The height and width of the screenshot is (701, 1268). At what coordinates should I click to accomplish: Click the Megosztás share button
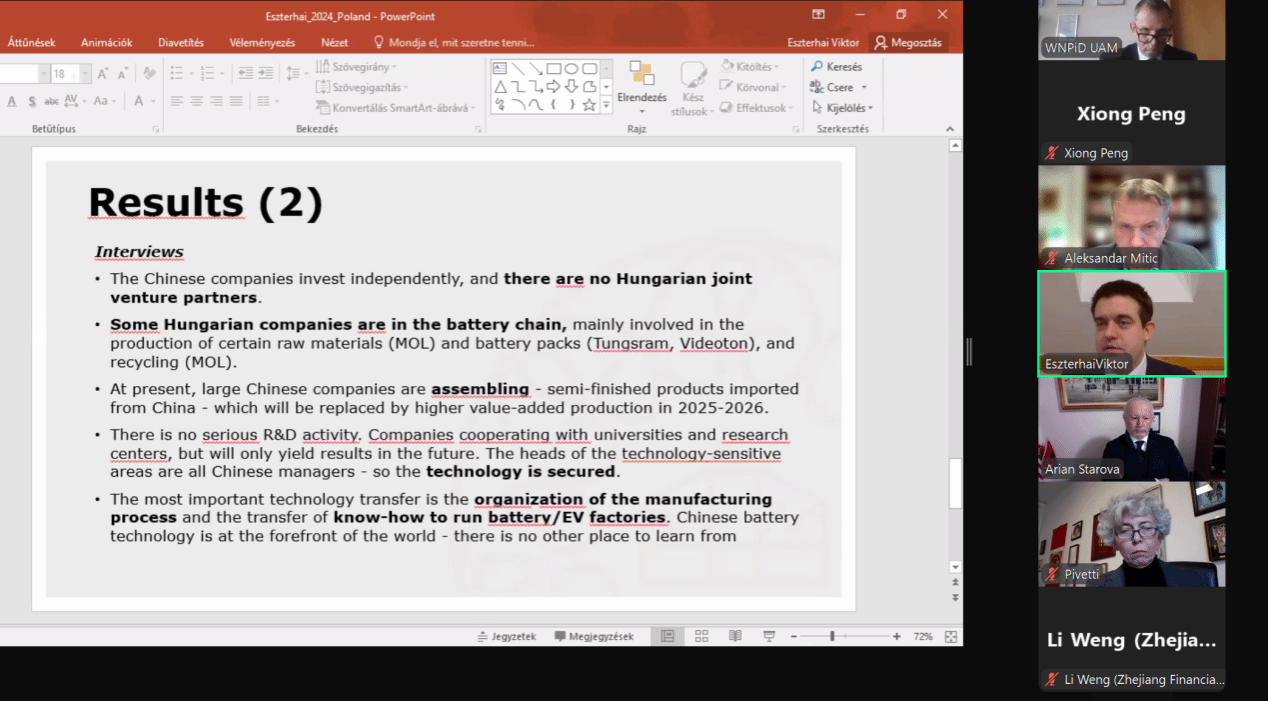[x=908, y=43]
